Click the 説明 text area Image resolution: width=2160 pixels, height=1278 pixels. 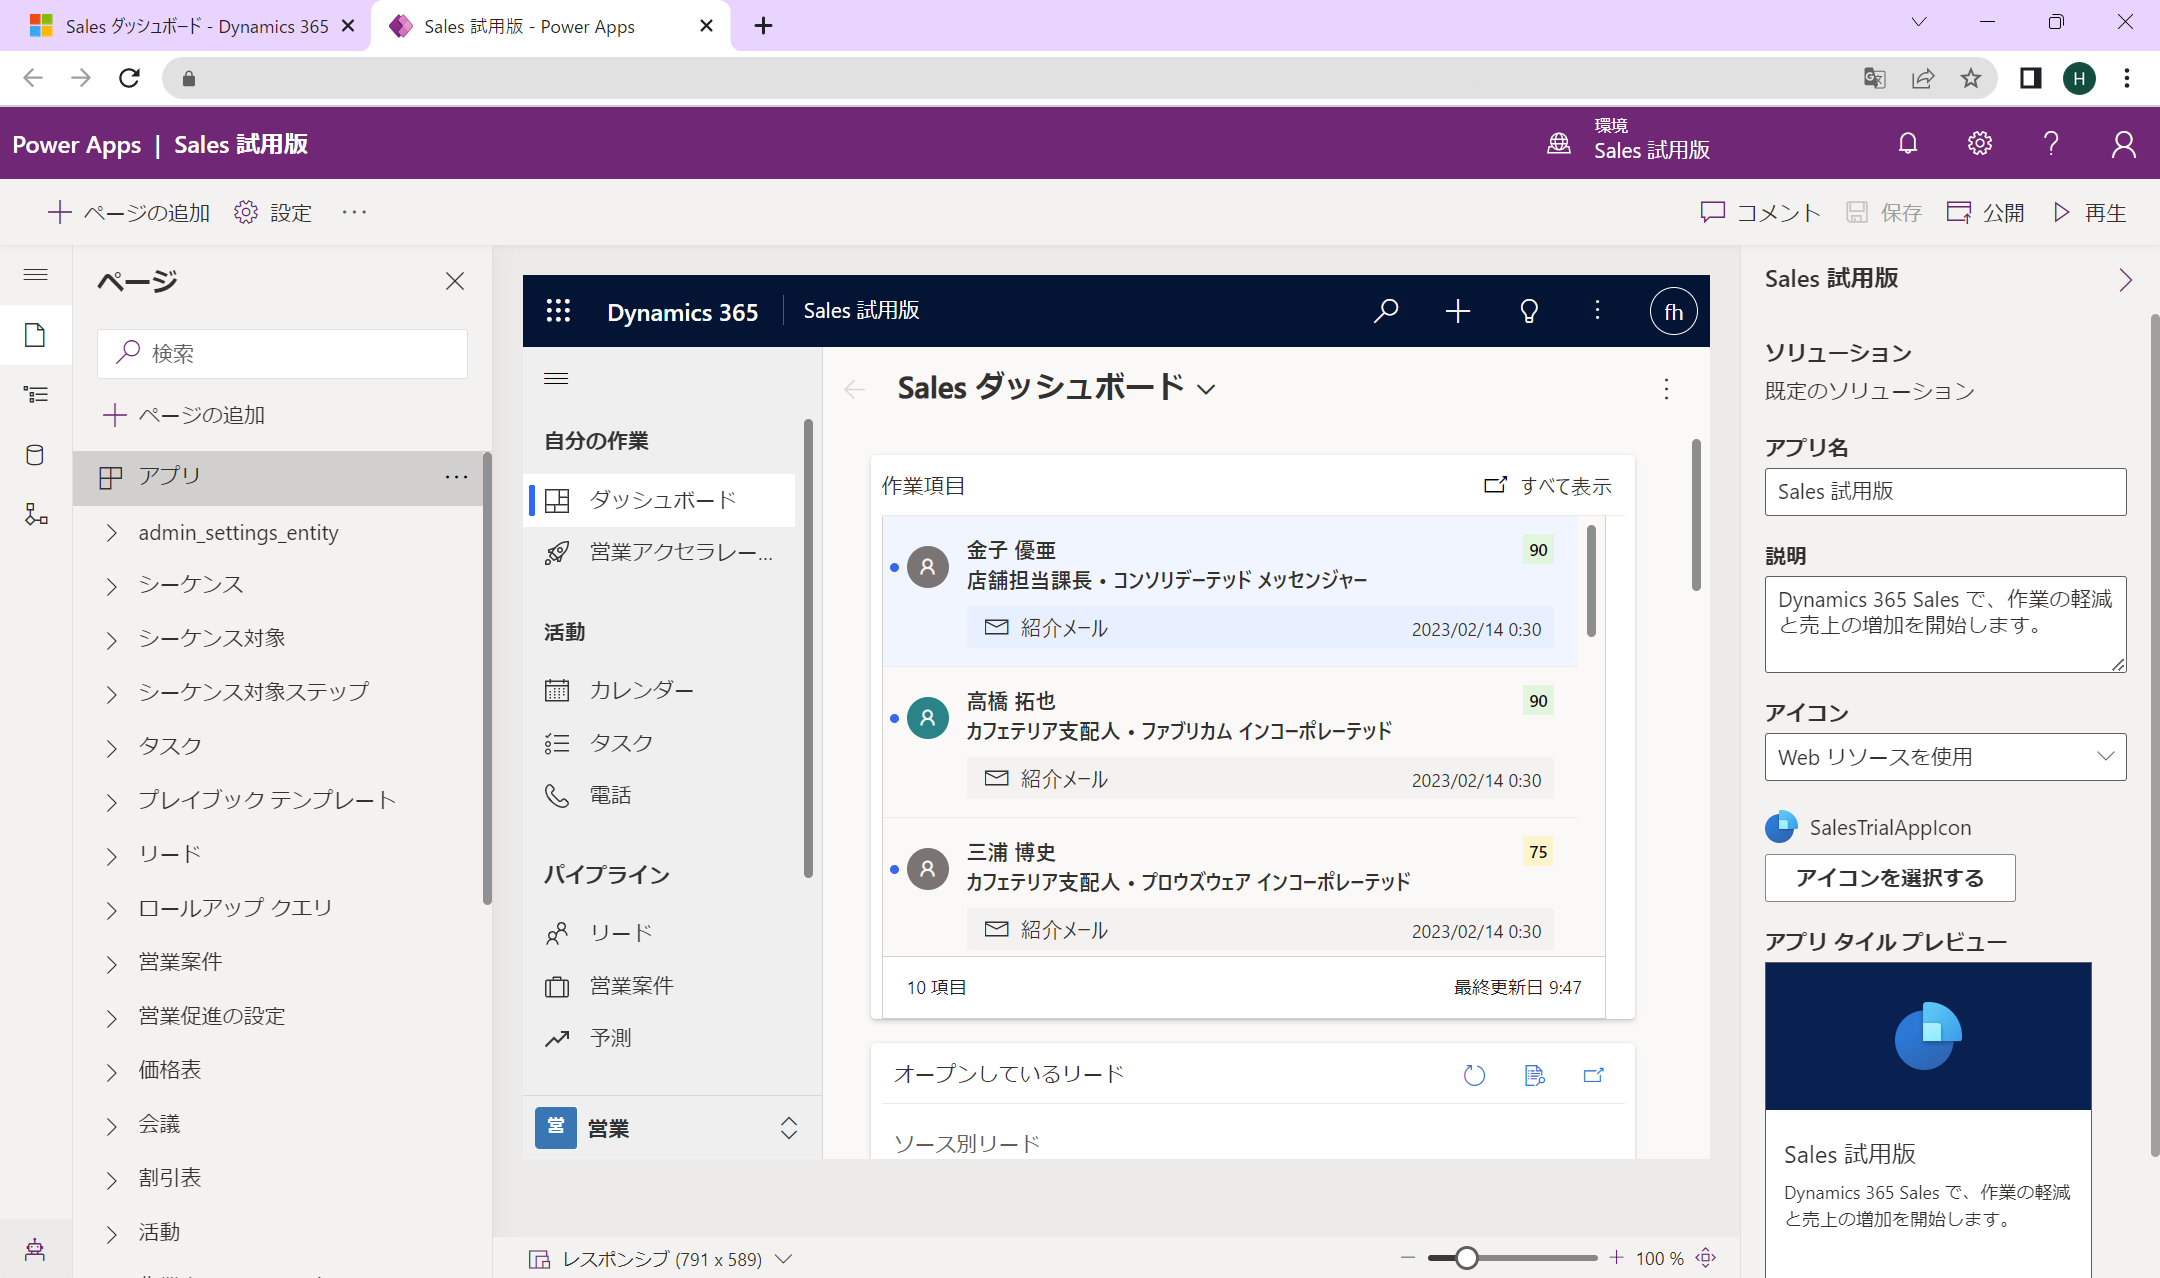click(1945, 624)
